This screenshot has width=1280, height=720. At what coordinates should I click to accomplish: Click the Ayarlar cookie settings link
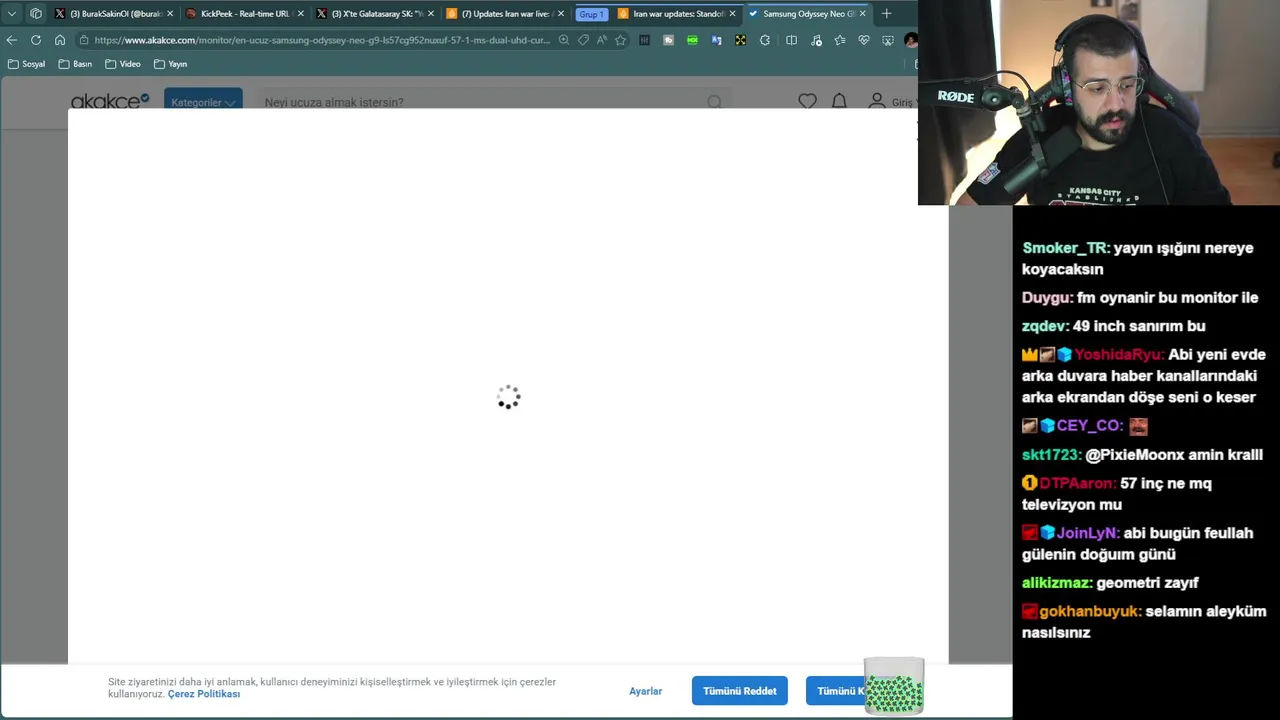pyautogui.click(x=645, y=691)
